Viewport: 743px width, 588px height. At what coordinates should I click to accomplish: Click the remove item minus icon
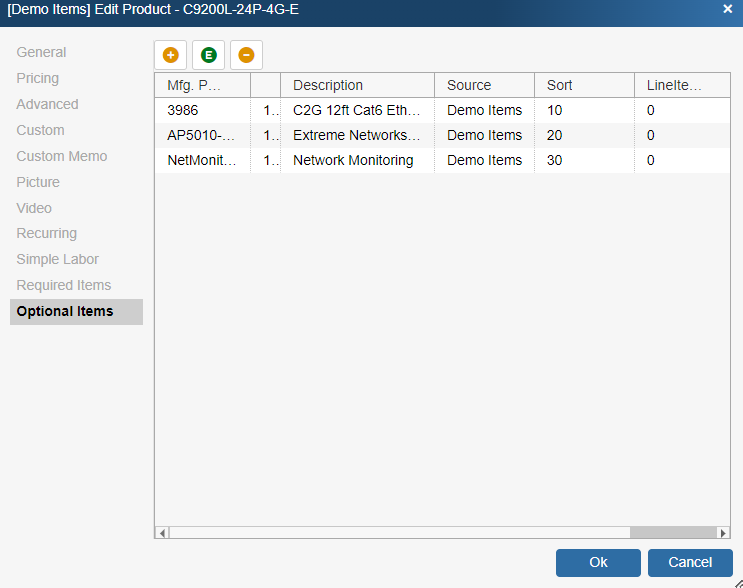[246, 55]
